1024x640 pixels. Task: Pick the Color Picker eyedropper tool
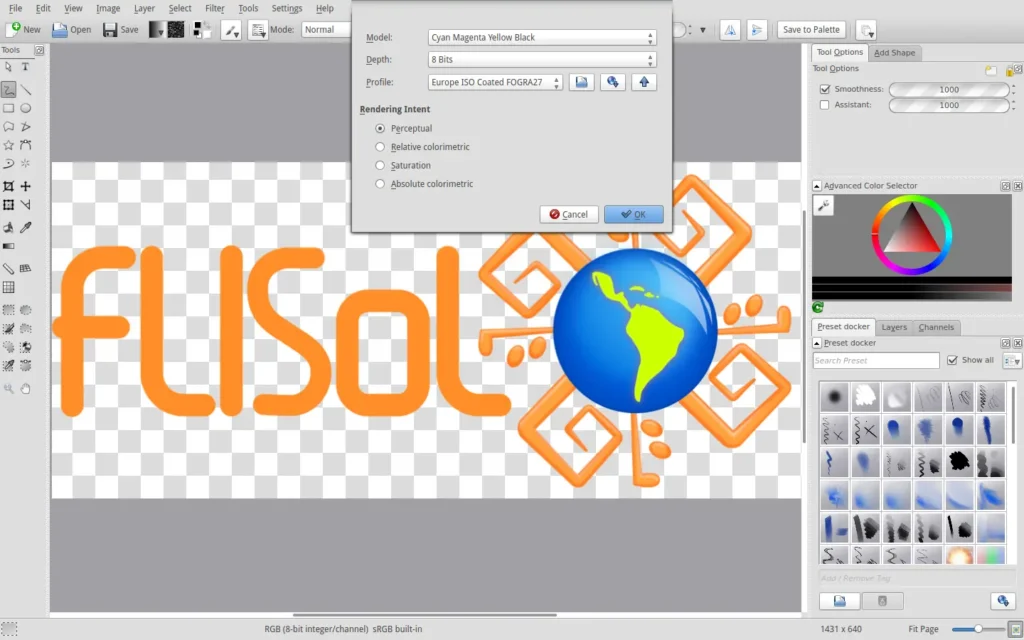tap(25, 227)
